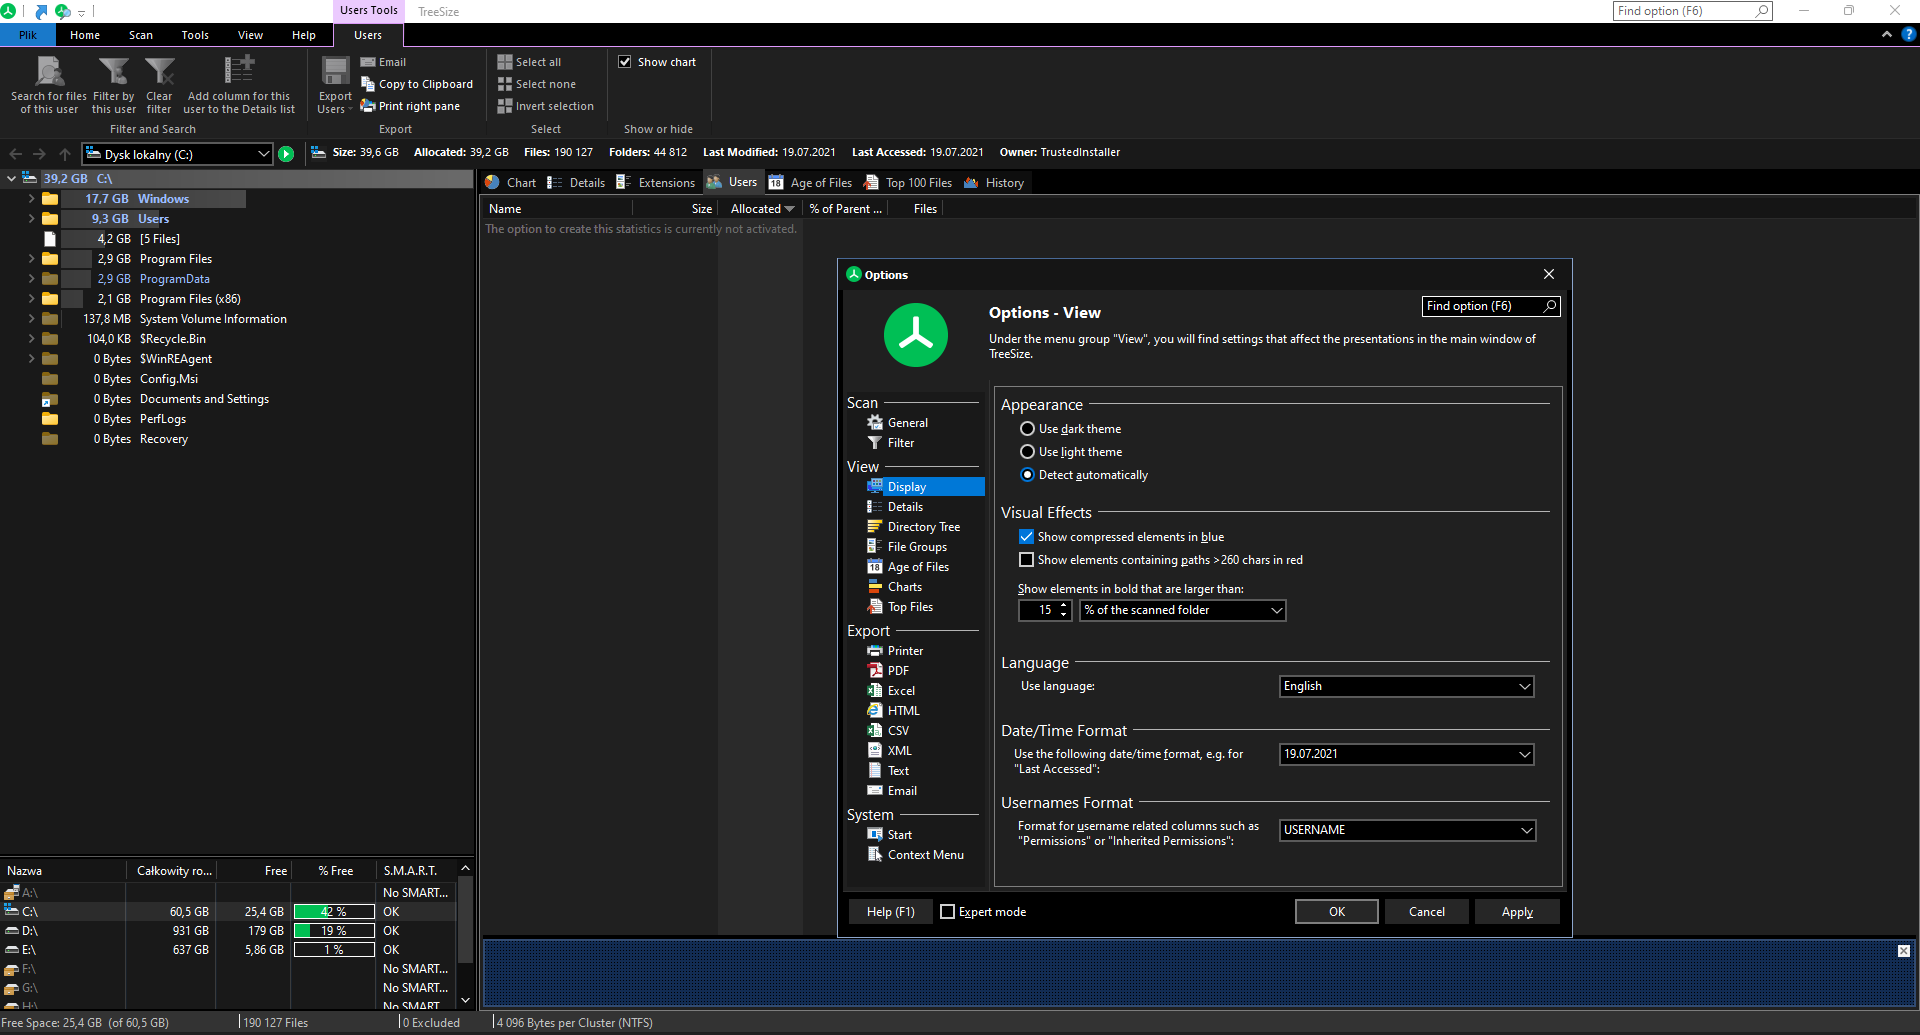Viewport: 1920px width, 1035px height.
Task: Toggle the Show chart checkbox
Action: pyautogui.click(x=625, y=62)
